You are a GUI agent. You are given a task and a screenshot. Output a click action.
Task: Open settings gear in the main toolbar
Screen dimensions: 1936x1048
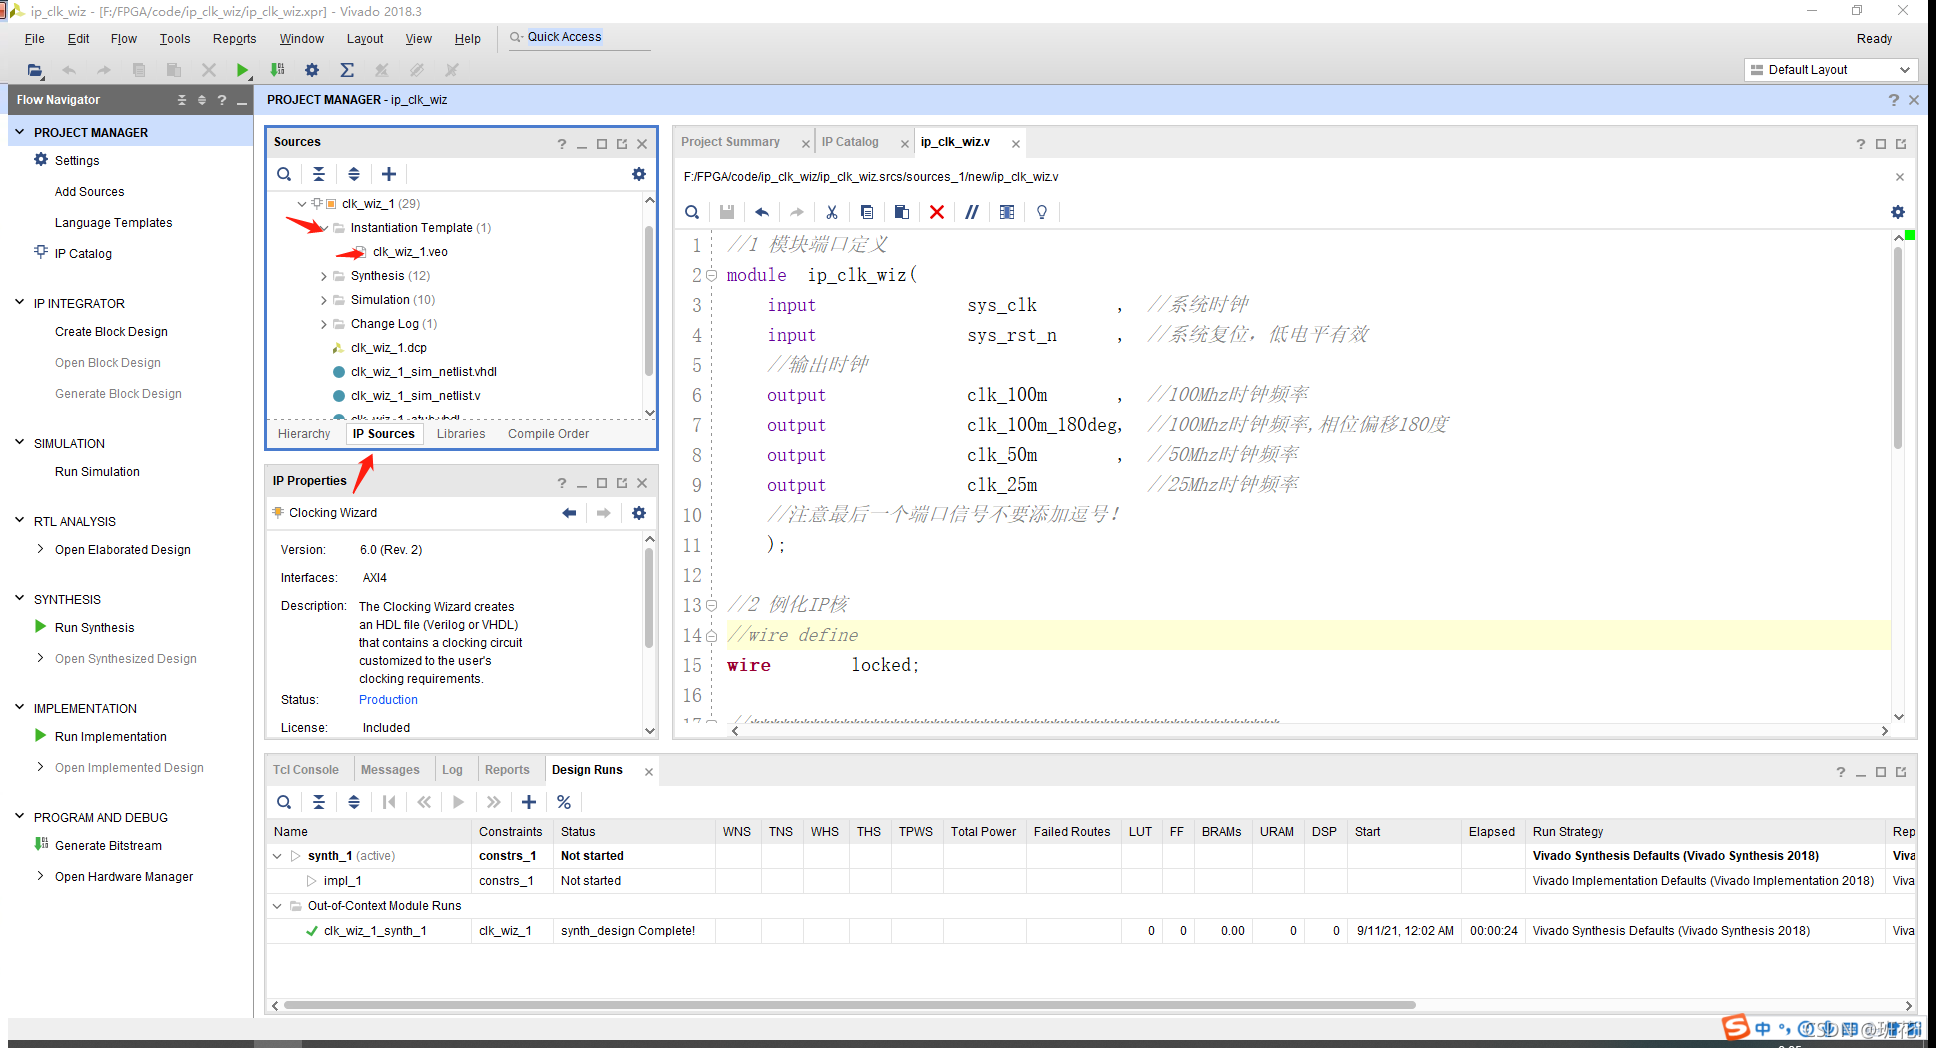pyautogui.click(x=312, y=70)
